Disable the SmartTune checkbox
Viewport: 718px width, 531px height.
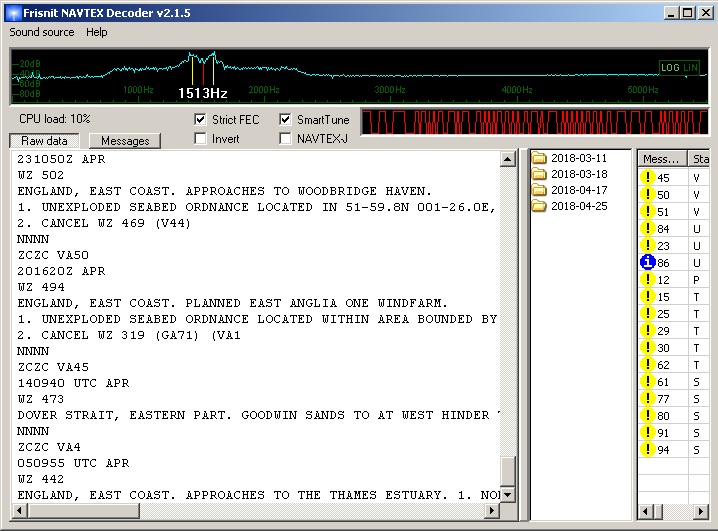285,119
